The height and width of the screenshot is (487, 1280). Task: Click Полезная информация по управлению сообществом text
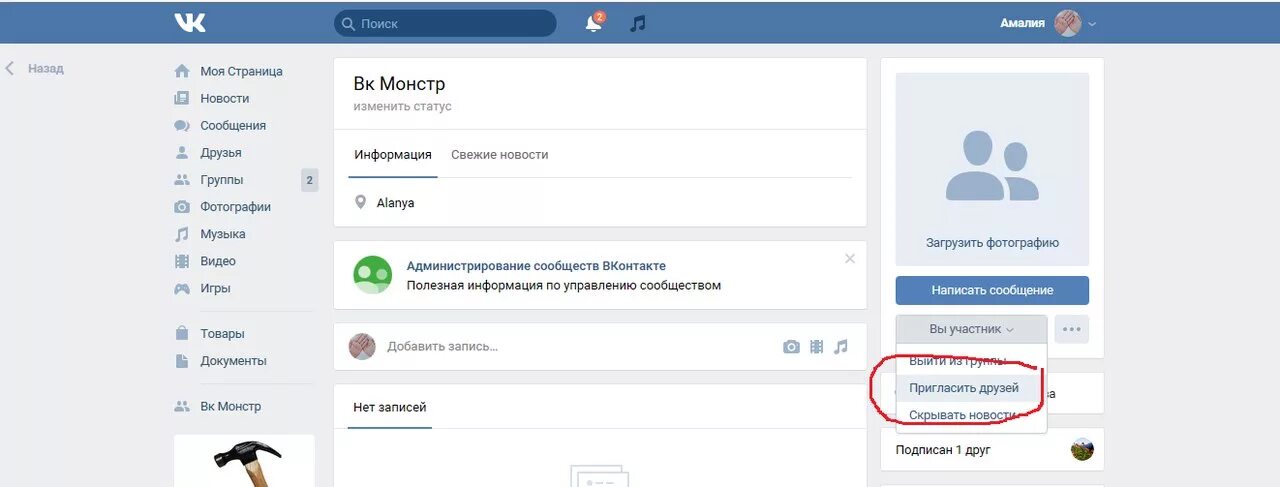(x=563, y=285)
